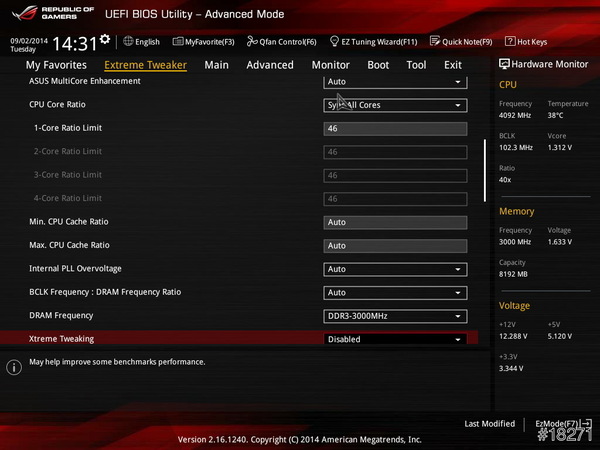Select the ASUS MultiCore Enhancement label

85,81
